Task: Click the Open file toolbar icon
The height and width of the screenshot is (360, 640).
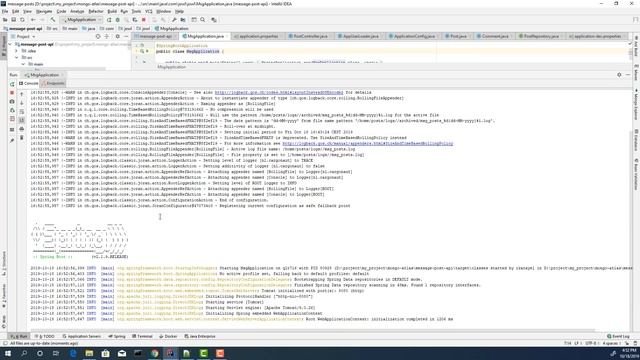Action: (5, 20)
